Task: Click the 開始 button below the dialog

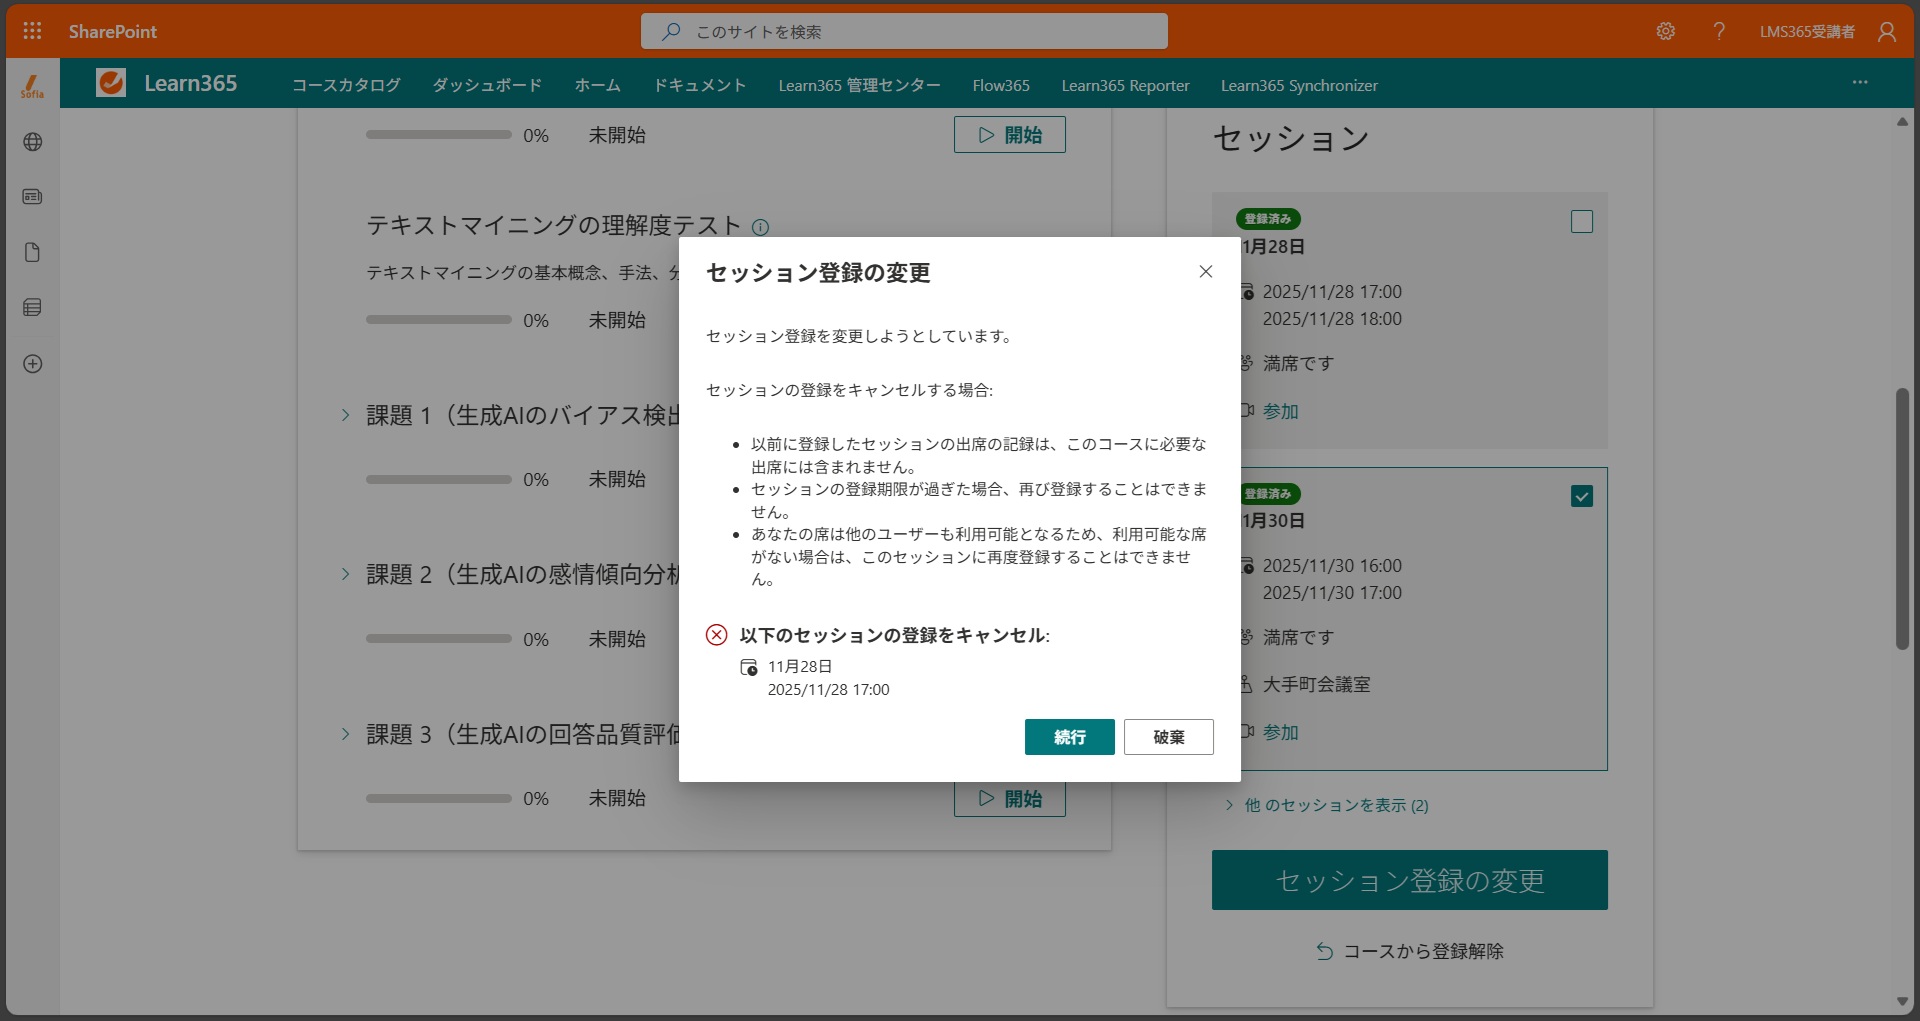Action: tap(1009, 799)
